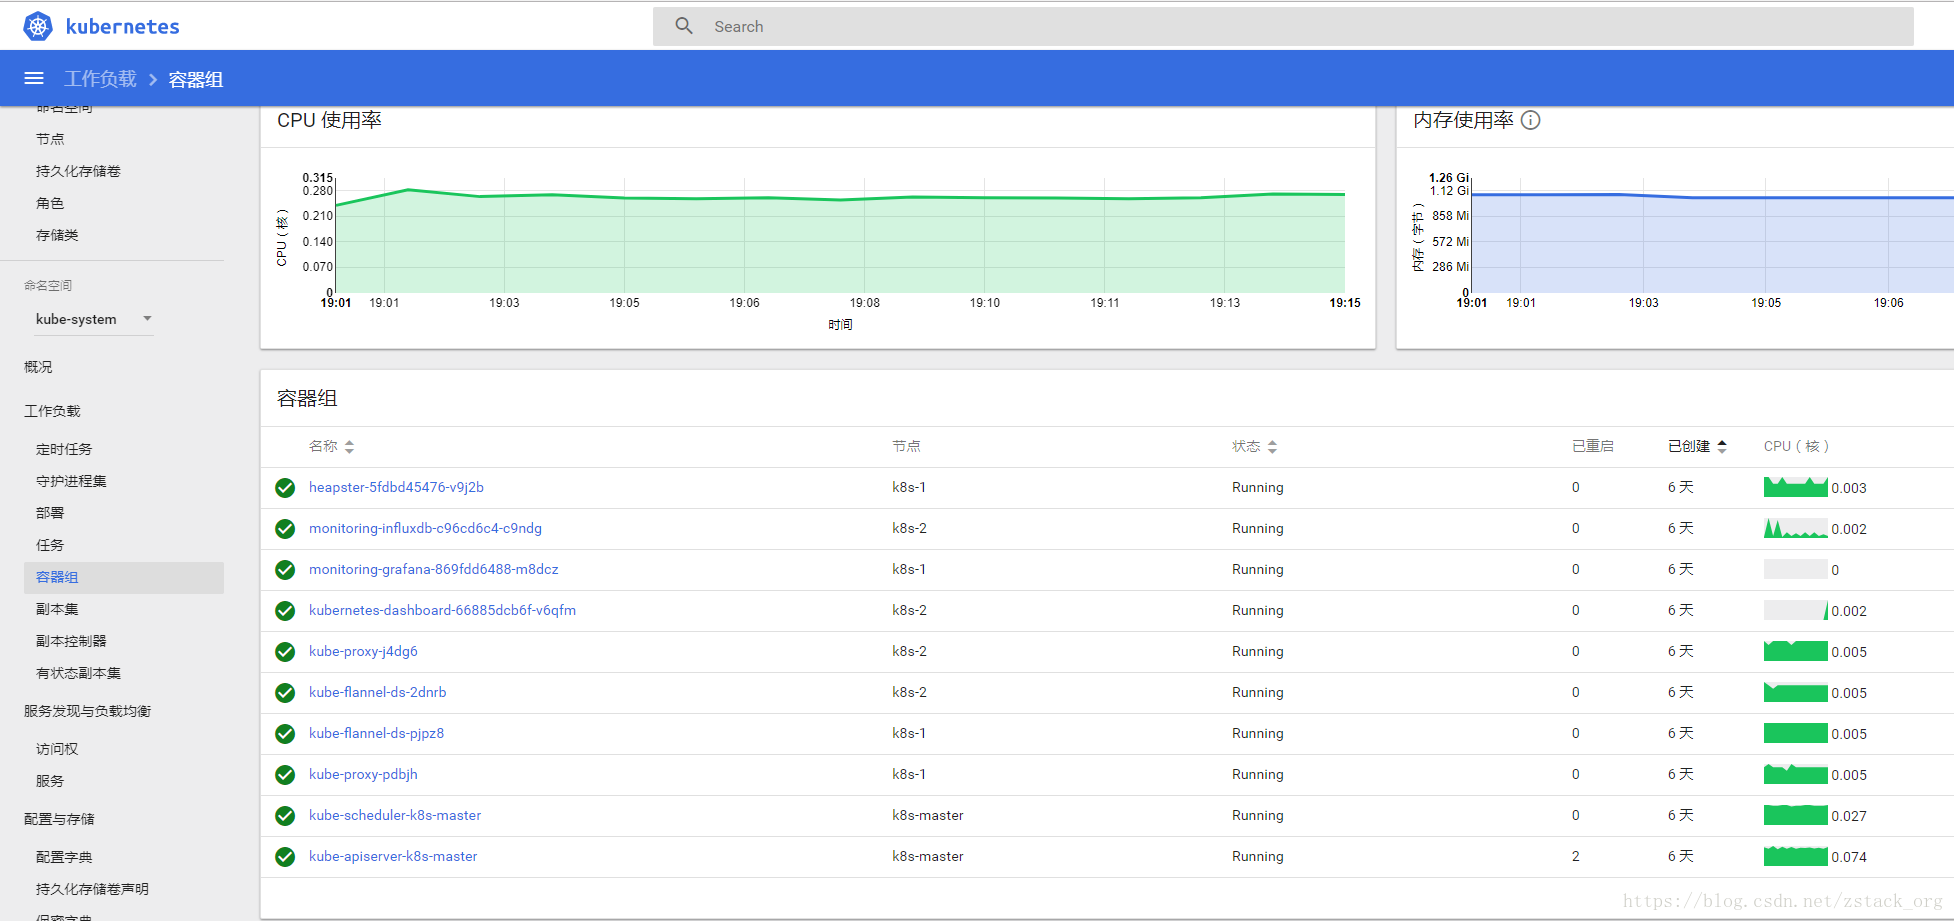Click the status icon for kubernetes-dashboard-66885dcb6f-v6qfm
Screen dimensions: 1954x921
(285, 611)
